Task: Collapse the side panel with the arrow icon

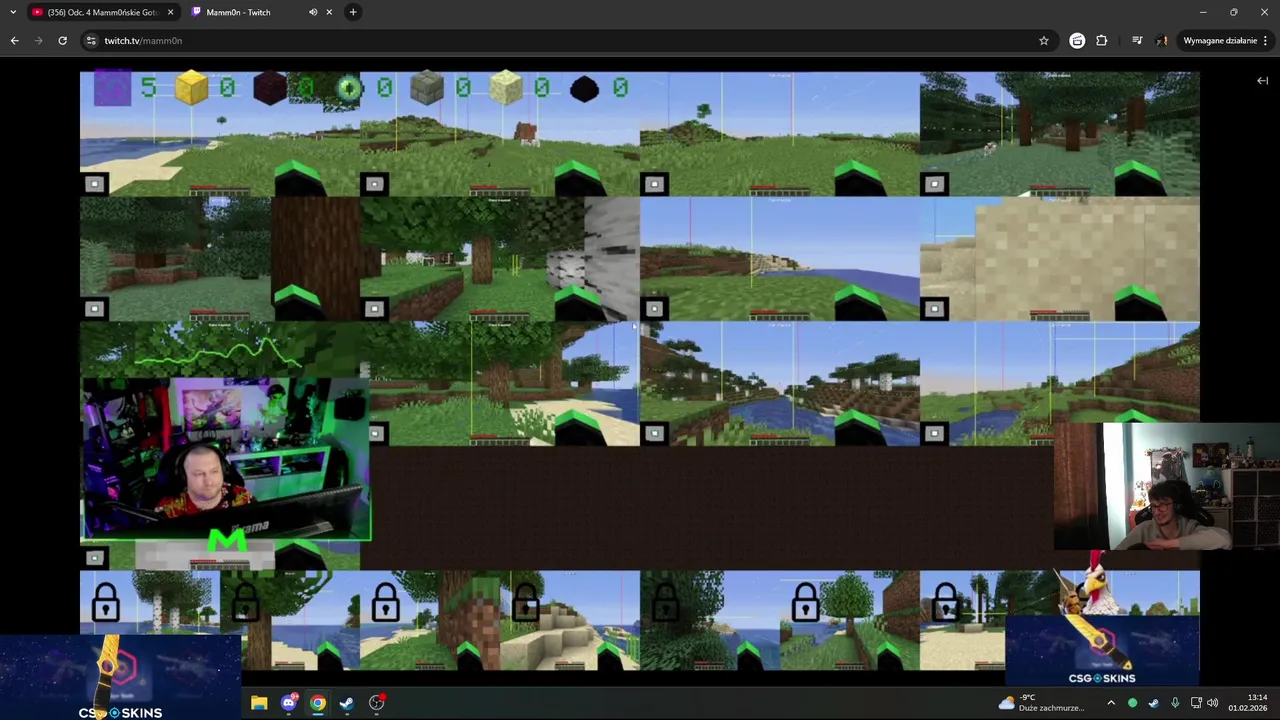Action: [x=1262, y=81]
